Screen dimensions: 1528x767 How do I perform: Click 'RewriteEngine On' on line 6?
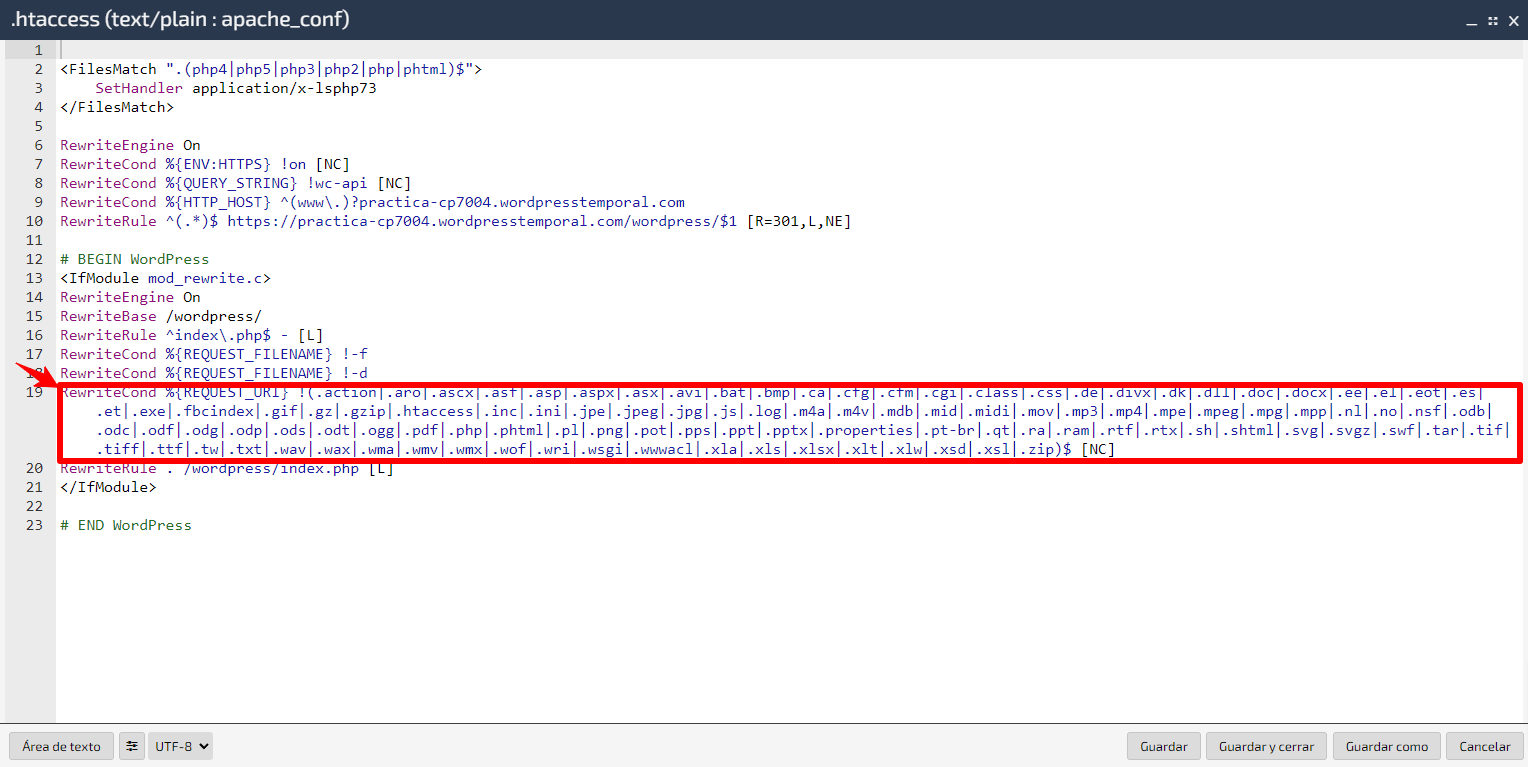coord(130,145)
